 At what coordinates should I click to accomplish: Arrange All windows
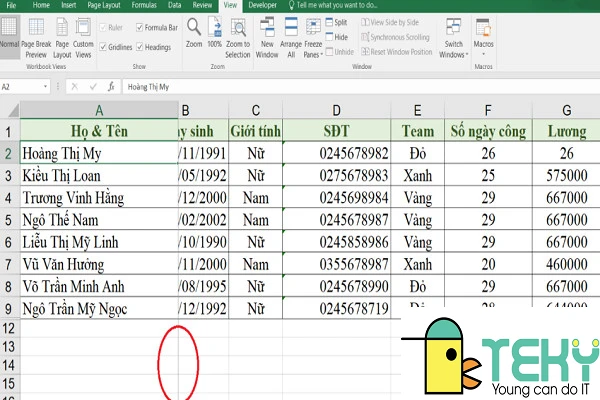(291, 38)
